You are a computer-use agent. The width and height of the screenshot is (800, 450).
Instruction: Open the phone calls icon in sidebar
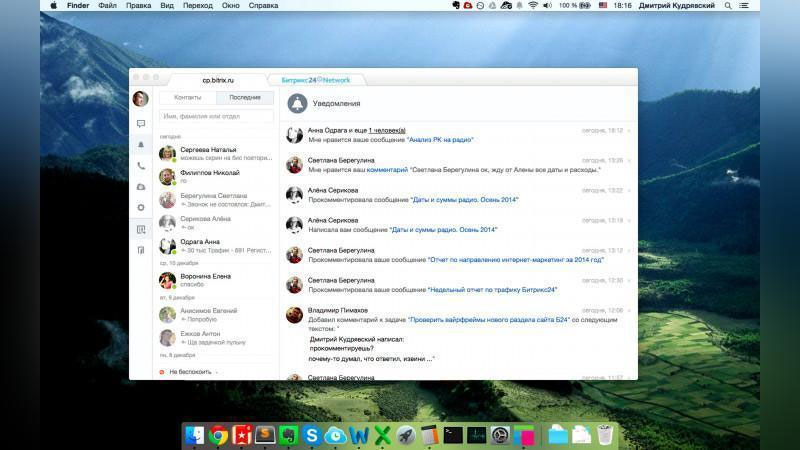[x=141, y=166]
